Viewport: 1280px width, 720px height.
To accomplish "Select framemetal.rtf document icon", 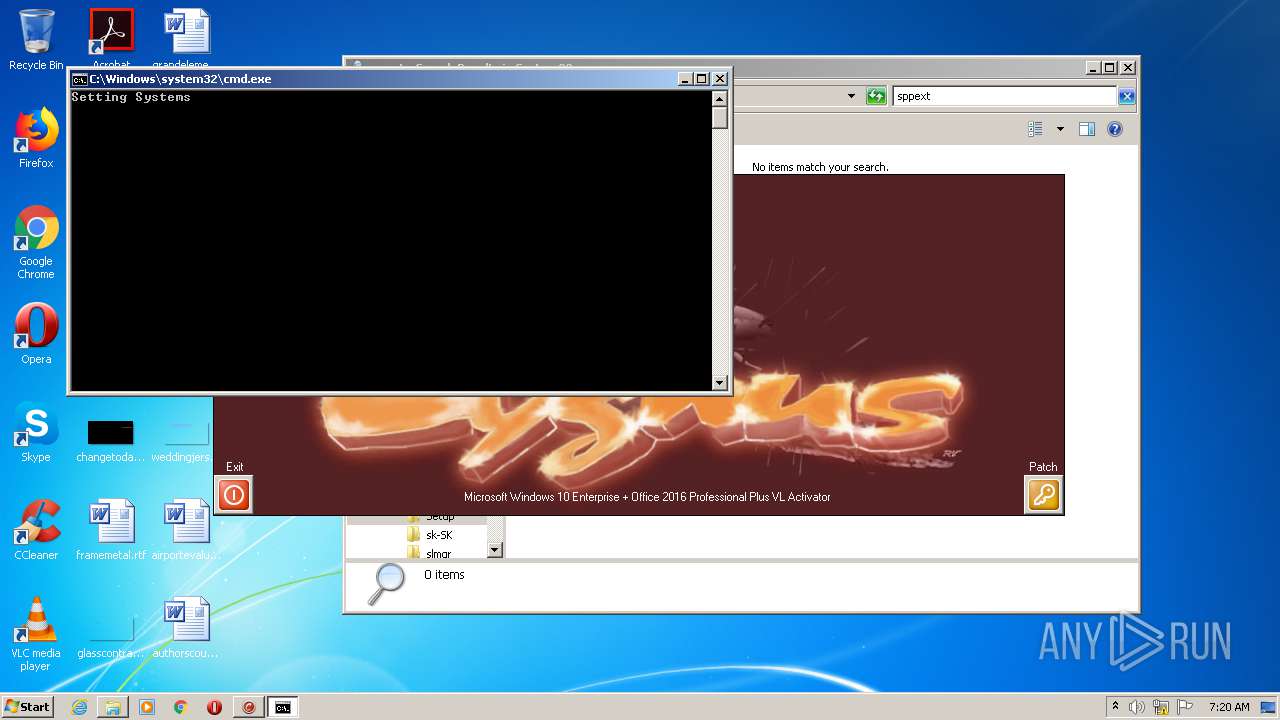I will pyautogui.click(x=111, y=530).
